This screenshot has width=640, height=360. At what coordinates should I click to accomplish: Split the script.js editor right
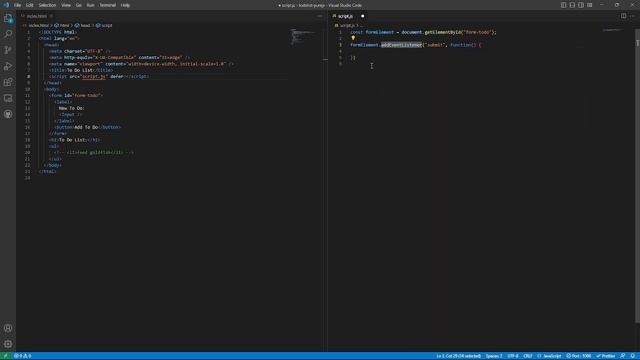tap(623, 16)
